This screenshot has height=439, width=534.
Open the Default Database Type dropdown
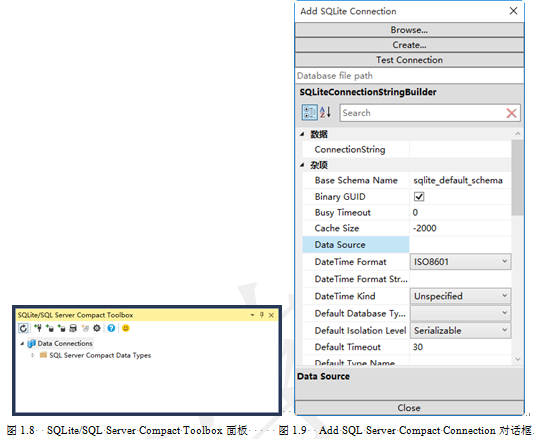tap(460, 313)
